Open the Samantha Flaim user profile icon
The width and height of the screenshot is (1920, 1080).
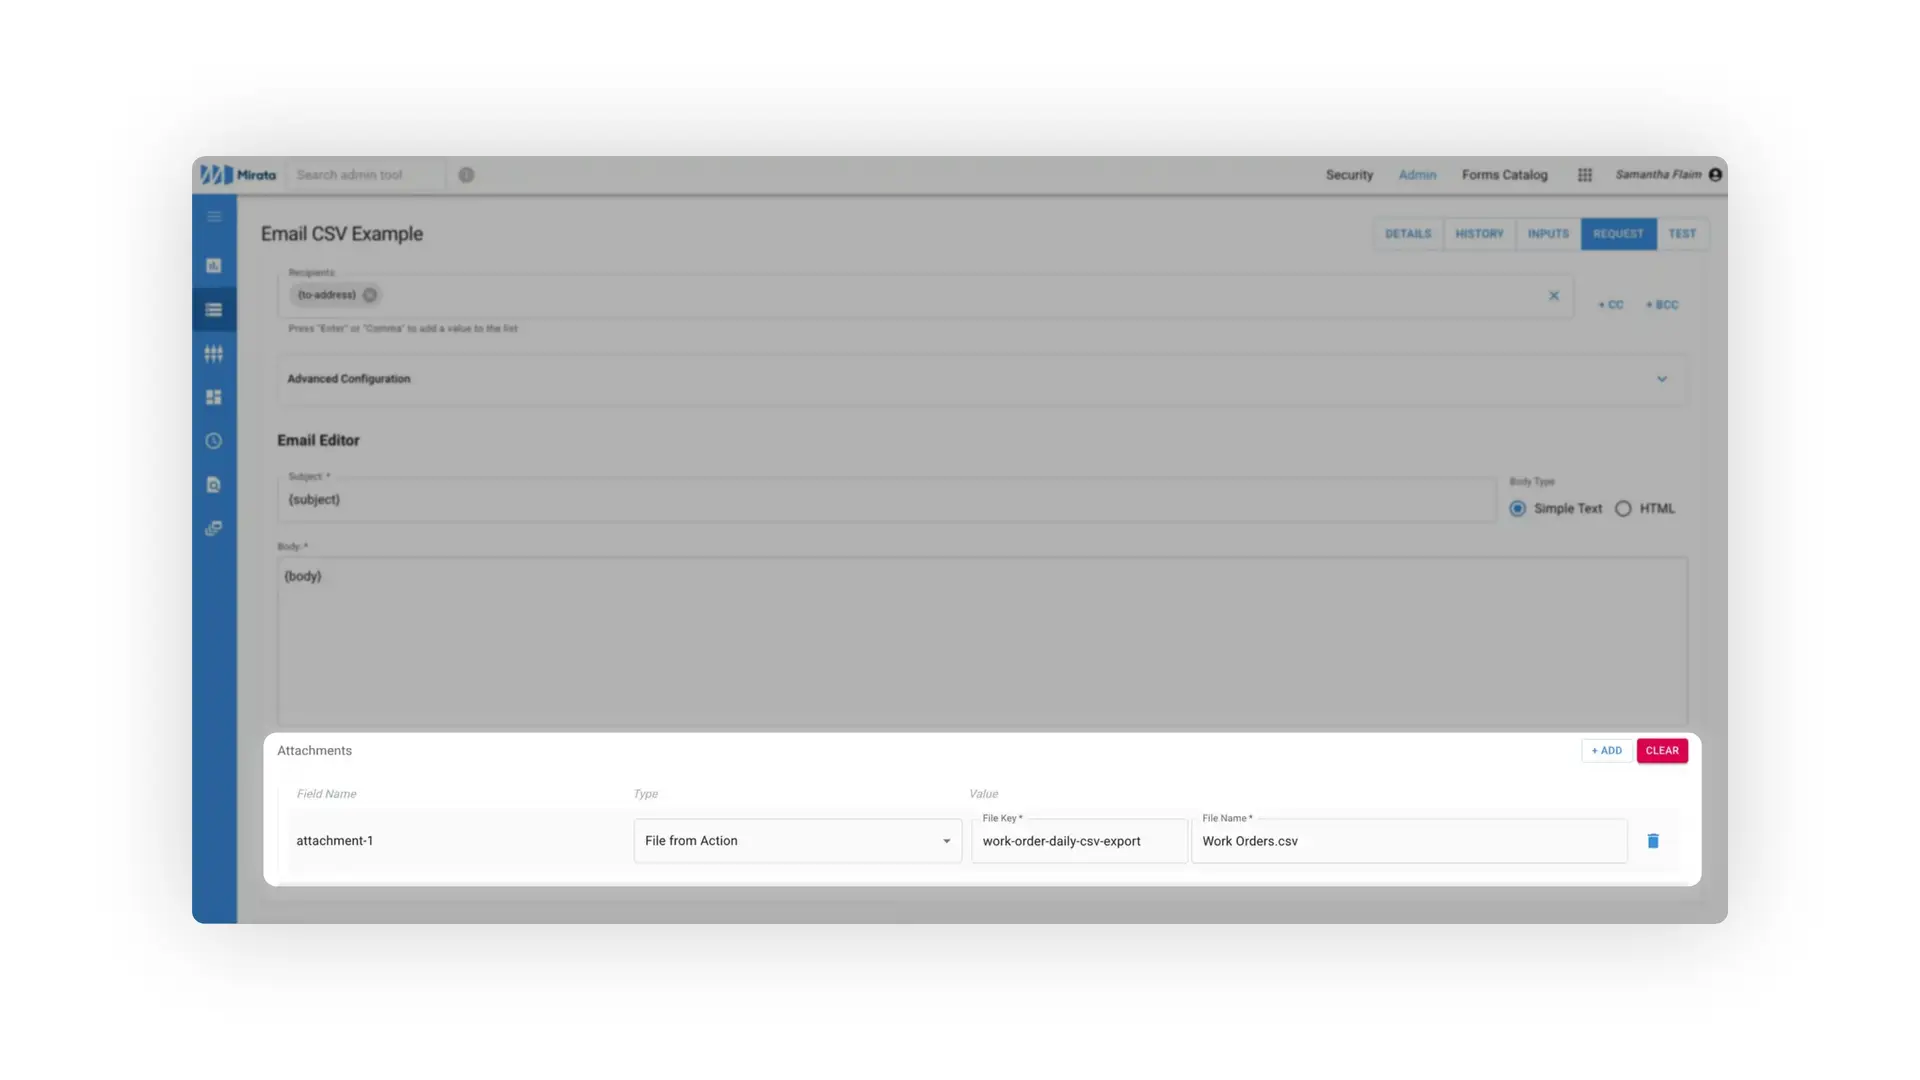point(1715,174)
